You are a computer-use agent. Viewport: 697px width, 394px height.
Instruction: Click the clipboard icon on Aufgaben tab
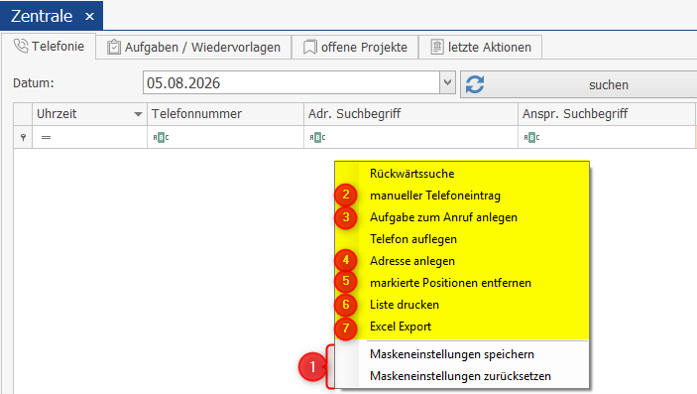point(114,47)
